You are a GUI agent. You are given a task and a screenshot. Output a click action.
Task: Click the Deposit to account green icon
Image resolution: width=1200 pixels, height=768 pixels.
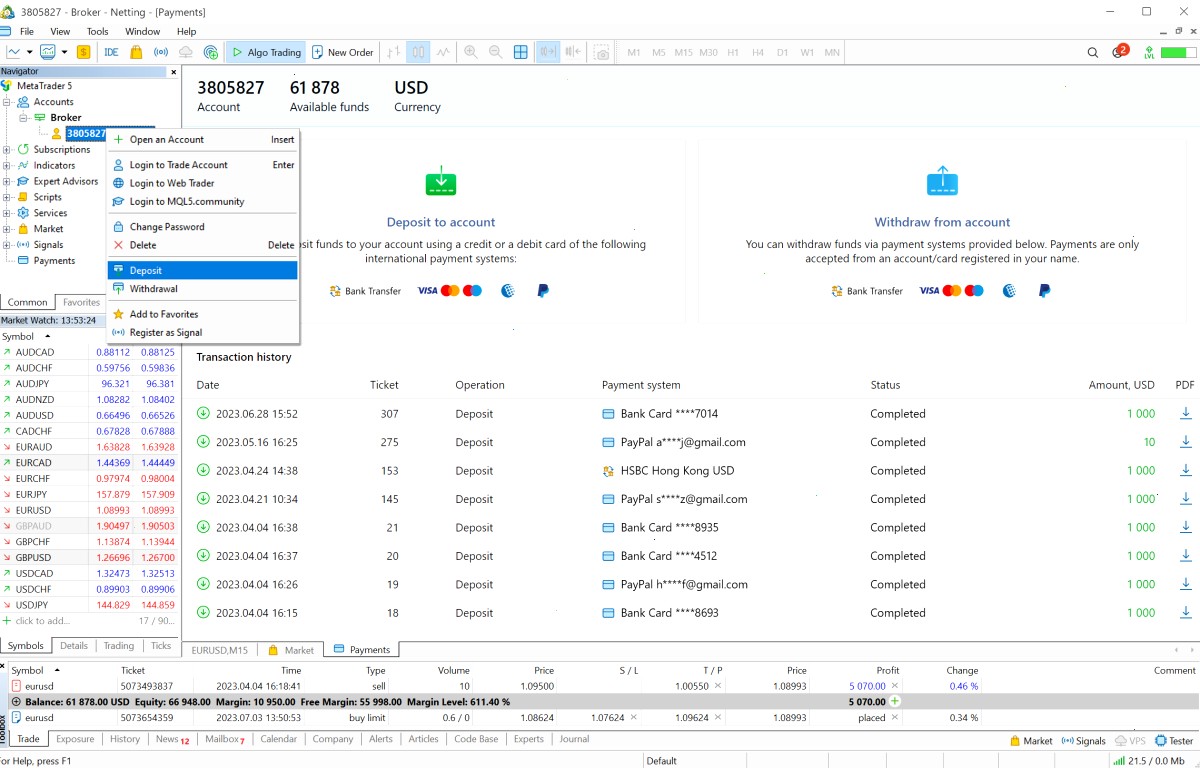pos(441,182)
